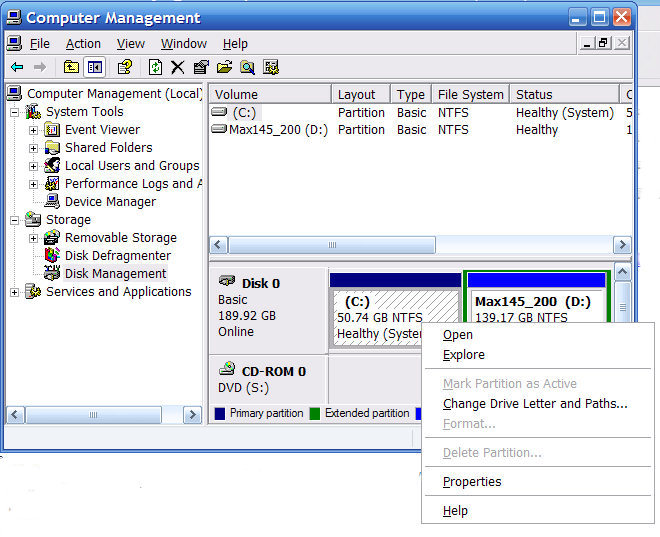Click the Help question-mark toolbar icon

pos(125,67)
